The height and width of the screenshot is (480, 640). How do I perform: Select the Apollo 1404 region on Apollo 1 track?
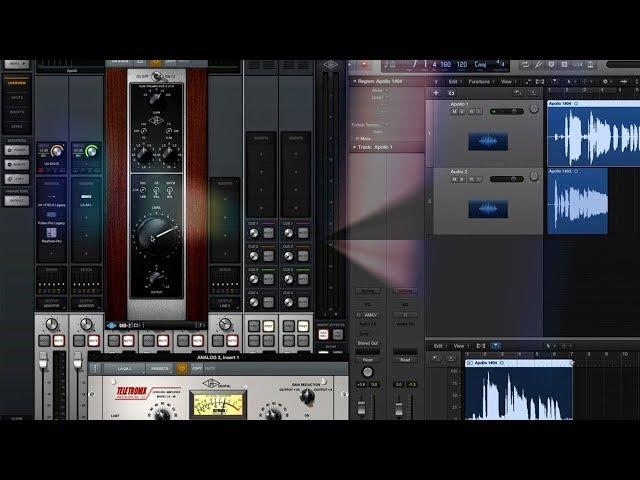click(593, 133)
